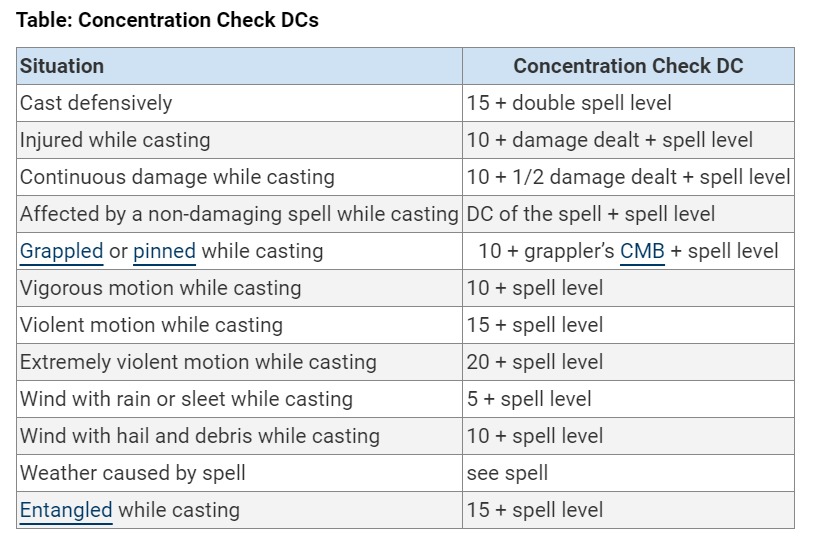Click the Situation column header
Viewport: 834px width, 557px height.
pyautogui.click(x=62, y=66)
